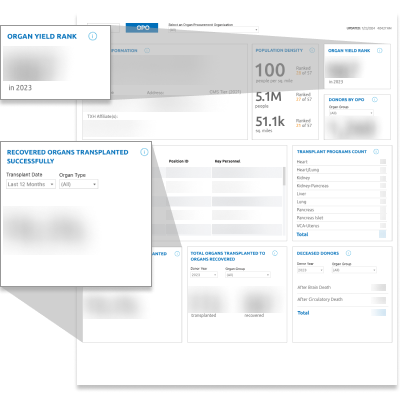Click Total row in Transplant Programs Count
This screenshot has height=400, width=400.
coord(341,234)
